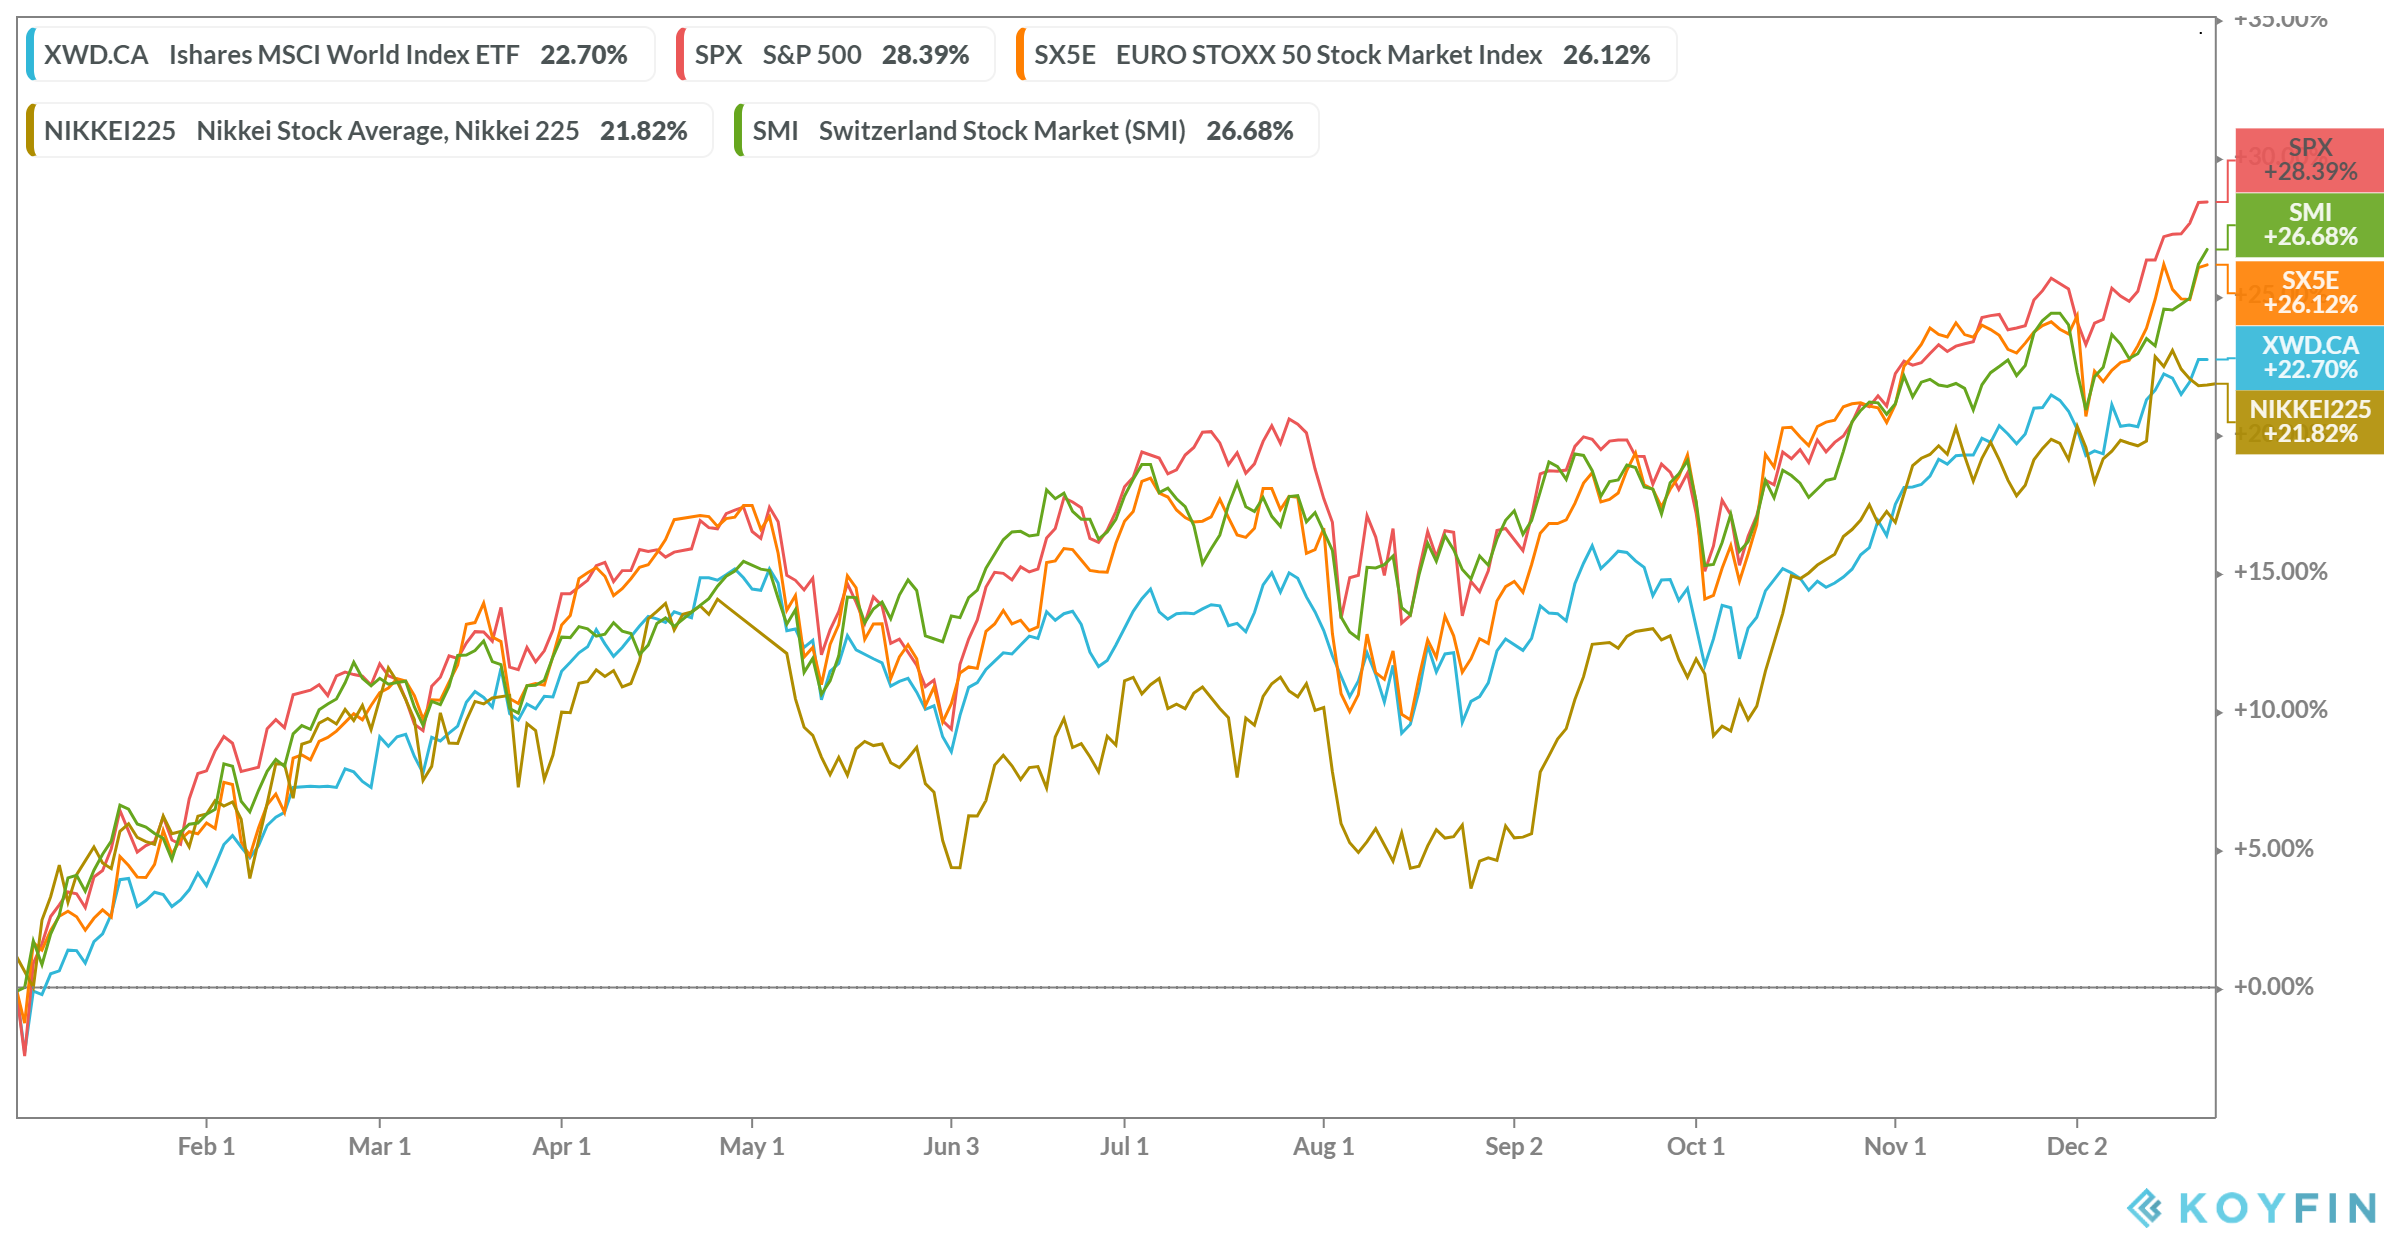This screenshot has width=2400, height=1238.
Task: Click the 'Jul 1' date axis label
Action: click(x=1124, y=1146)
